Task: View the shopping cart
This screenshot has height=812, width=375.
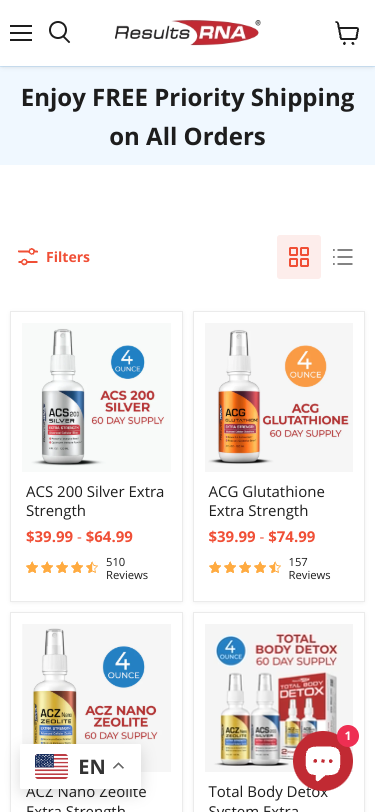Action: (x=347, y=33)
